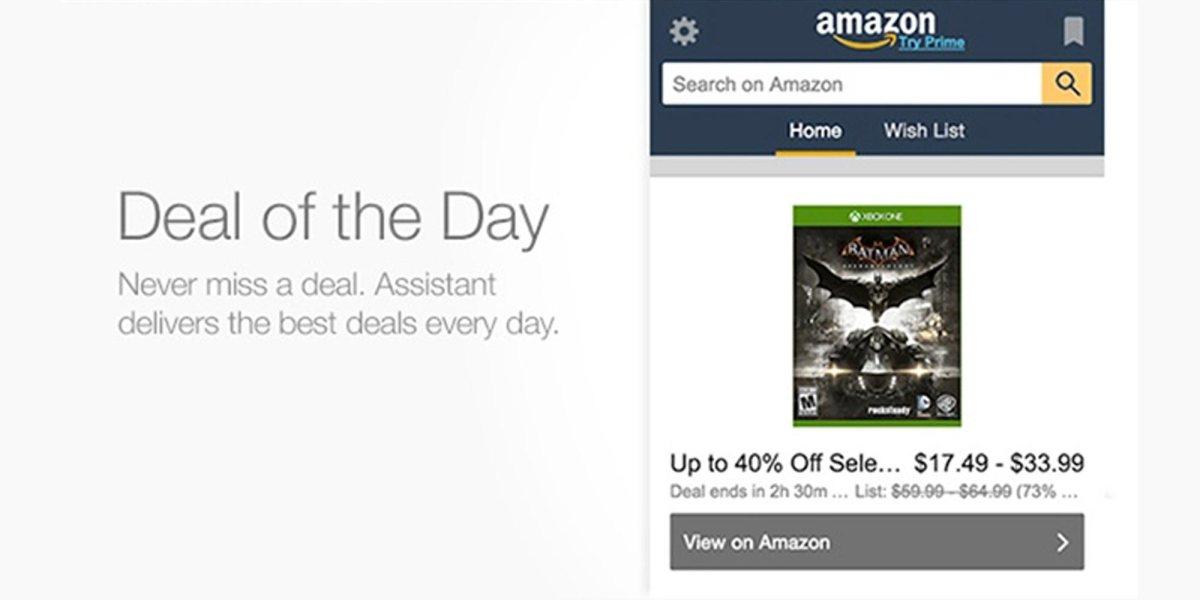Open the Batman game cover thumbnail
Image resolution: width=1200 pixels, height=600 pixels.
click(x=877, y=316)
